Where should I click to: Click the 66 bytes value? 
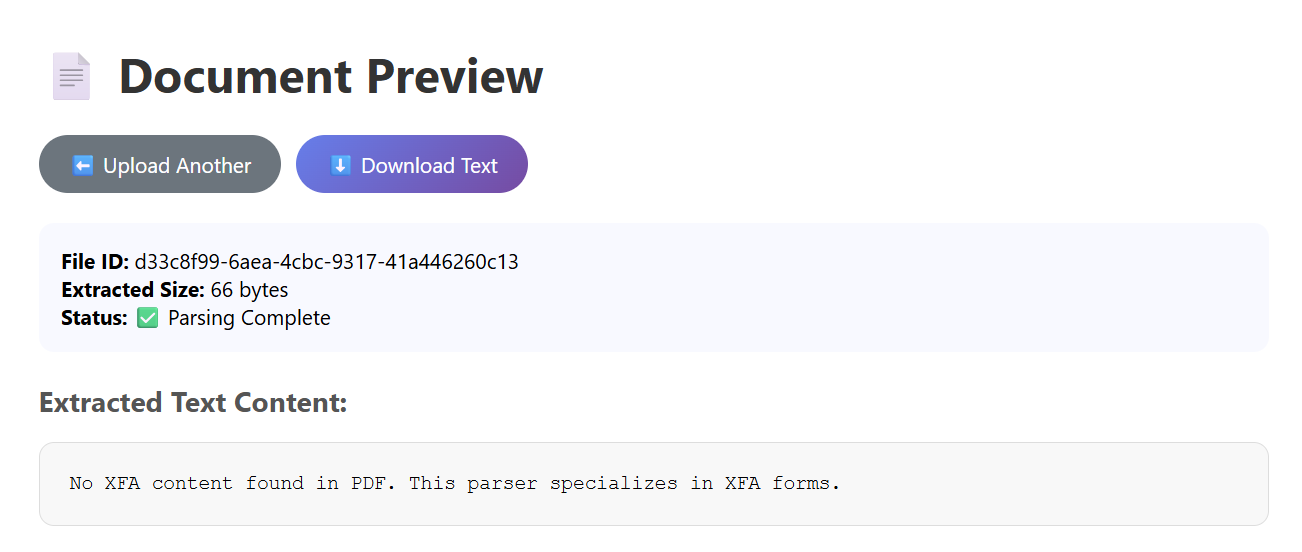tap(249, 290)
